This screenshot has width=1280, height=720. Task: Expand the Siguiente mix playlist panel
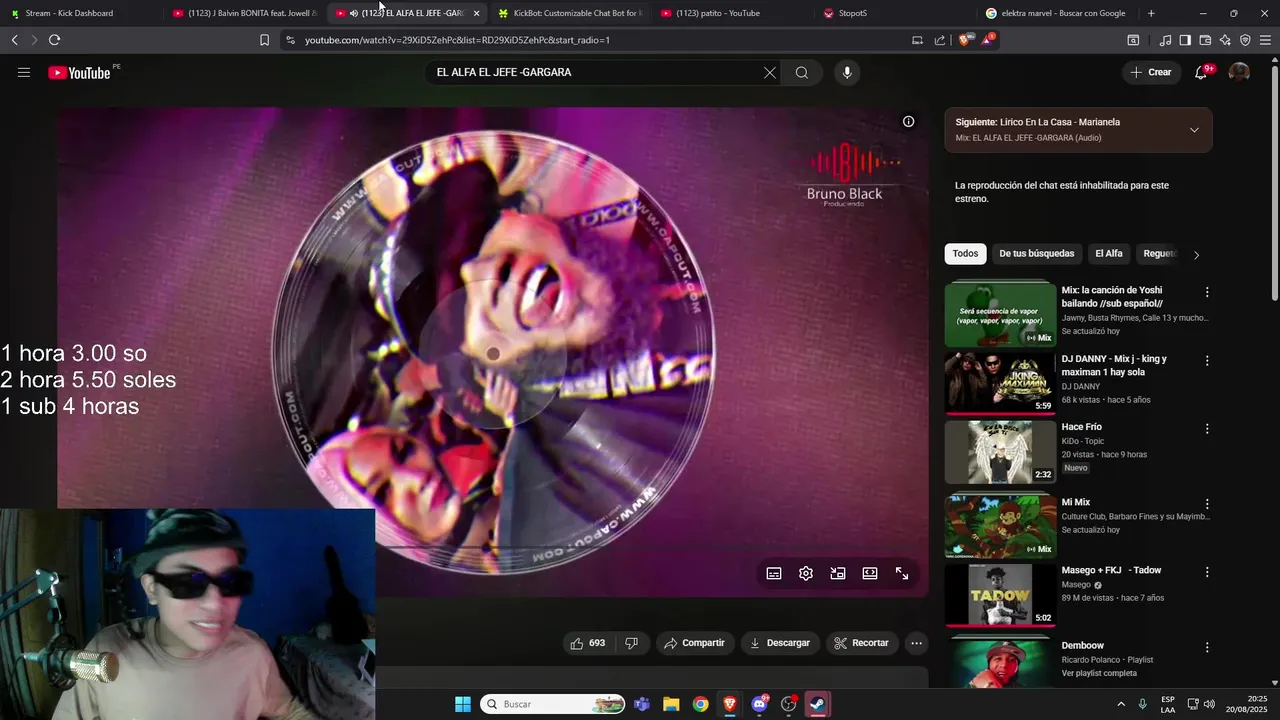[x=1194, y=130]
